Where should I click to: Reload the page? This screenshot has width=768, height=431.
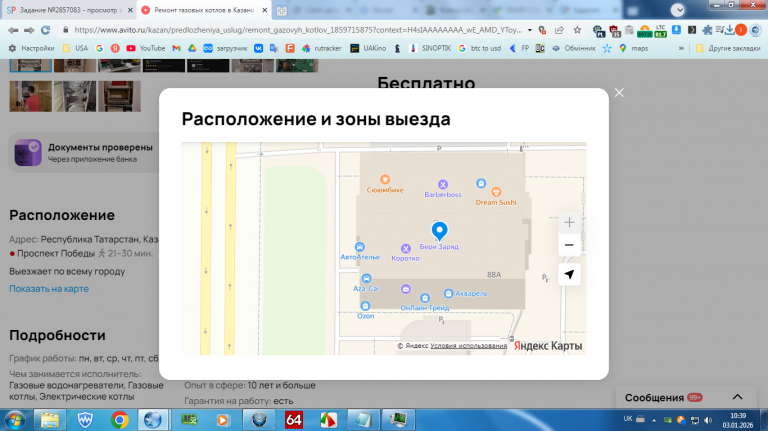(45, 30)
